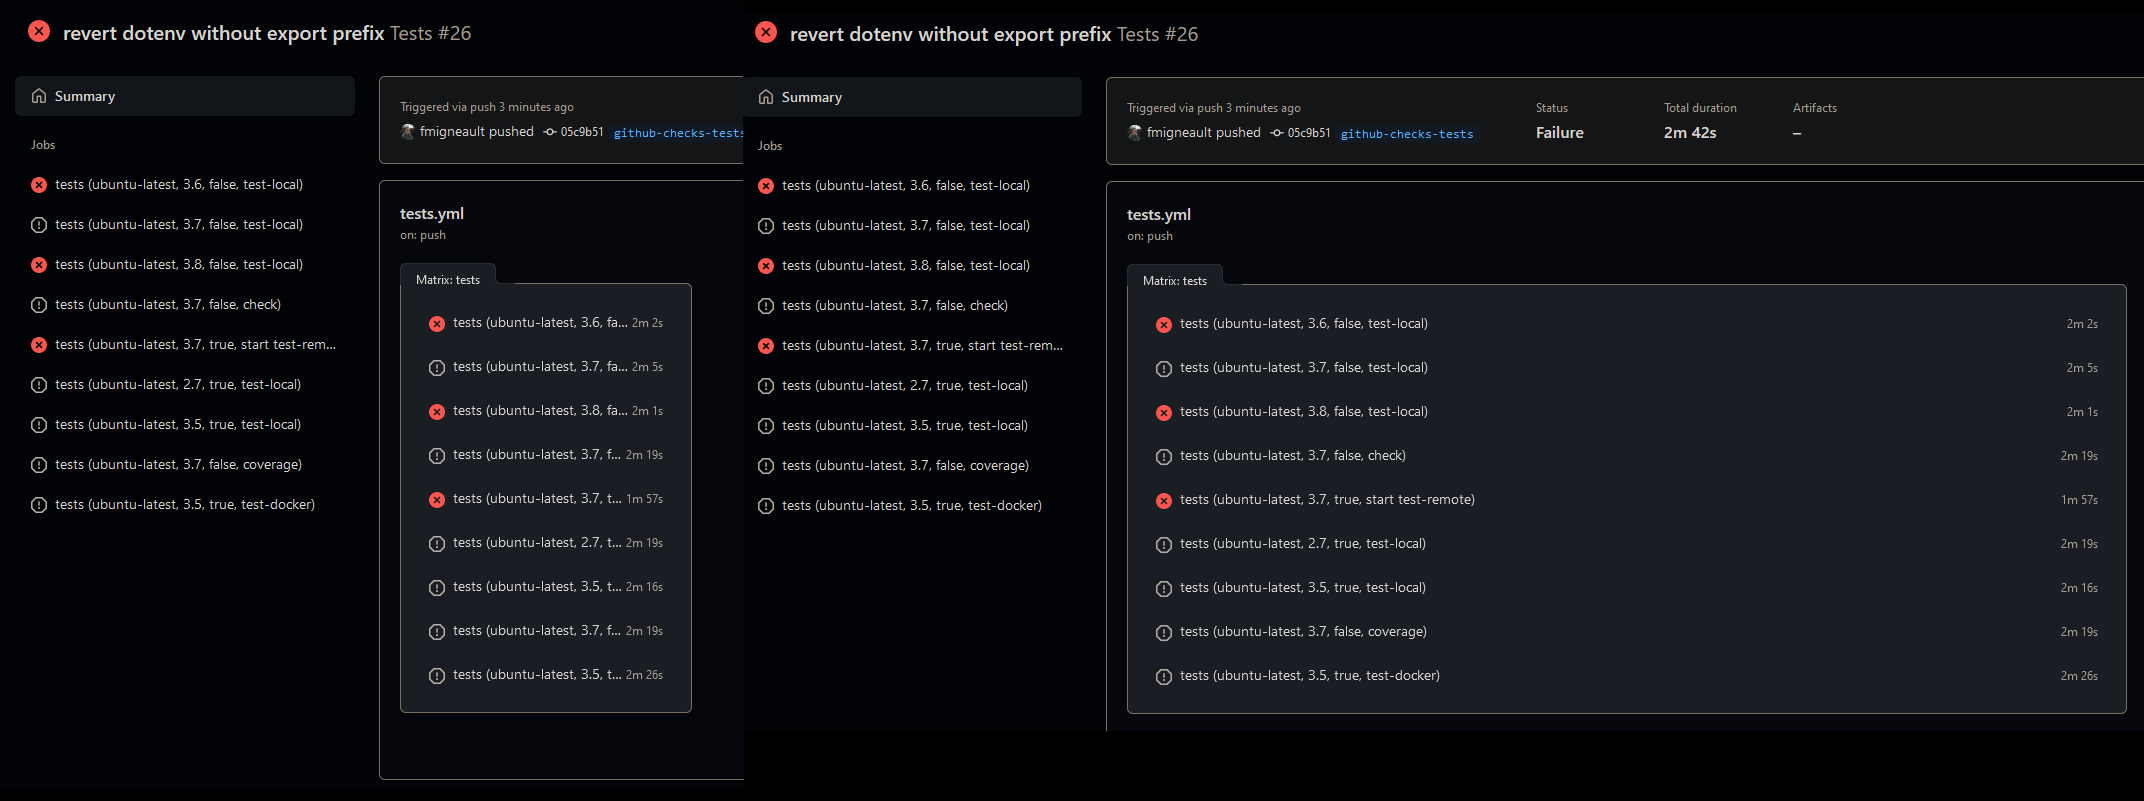Viewport: 2144px width, 801px height.
Task: Select the Matrix: tests tab in the left view
Action: tap(448, 279)
